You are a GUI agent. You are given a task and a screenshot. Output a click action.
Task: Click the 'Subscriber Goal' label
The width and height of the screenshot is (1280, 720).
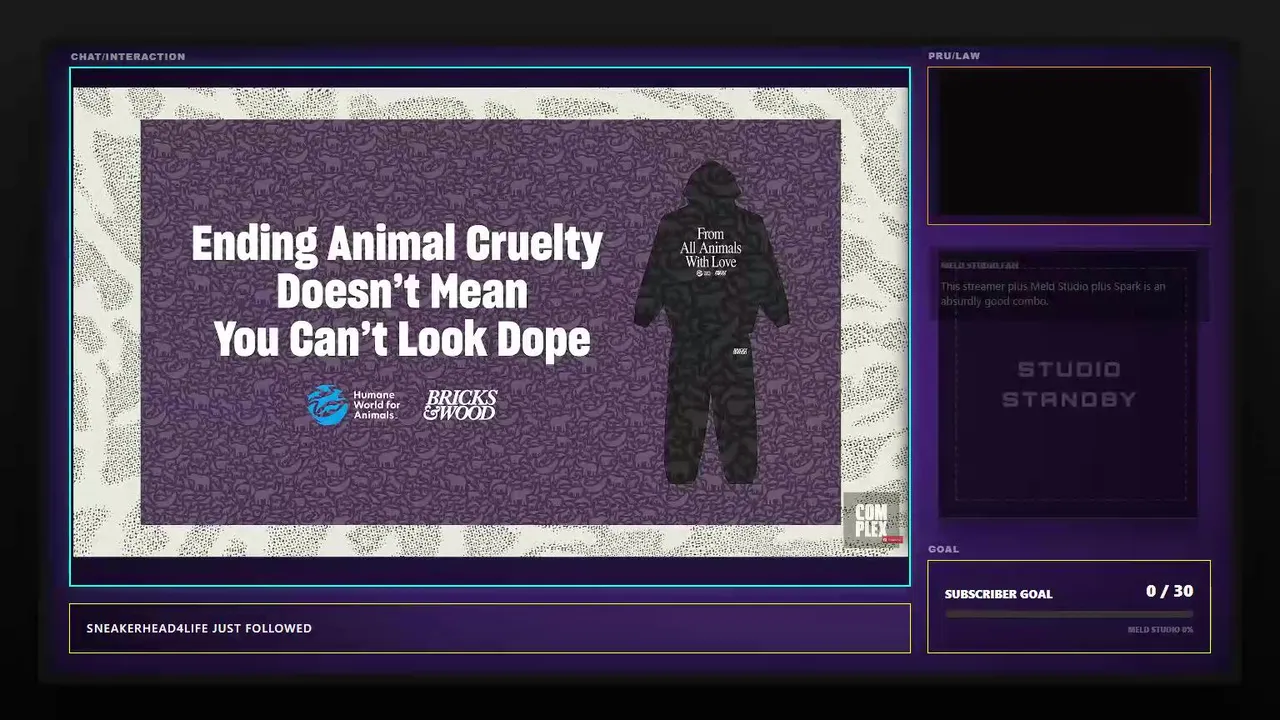coord(998,594)
